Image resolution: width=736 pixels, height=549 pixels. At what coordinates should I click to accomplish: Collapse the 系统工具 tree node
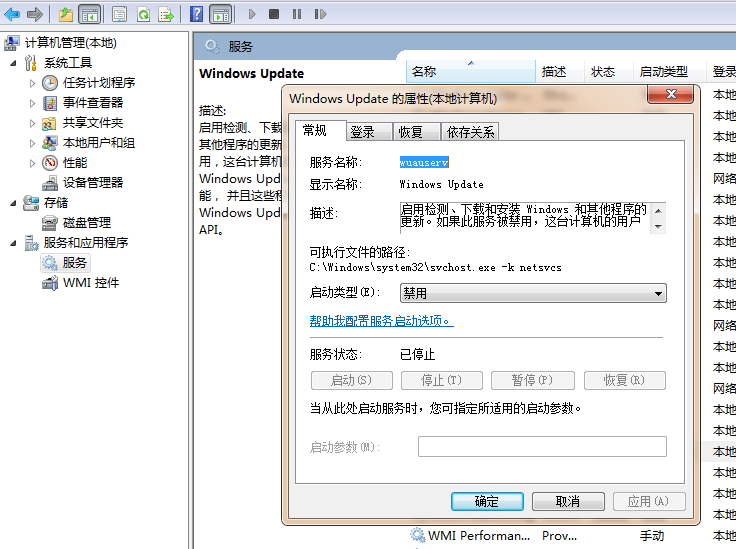(x=13, y=63)
